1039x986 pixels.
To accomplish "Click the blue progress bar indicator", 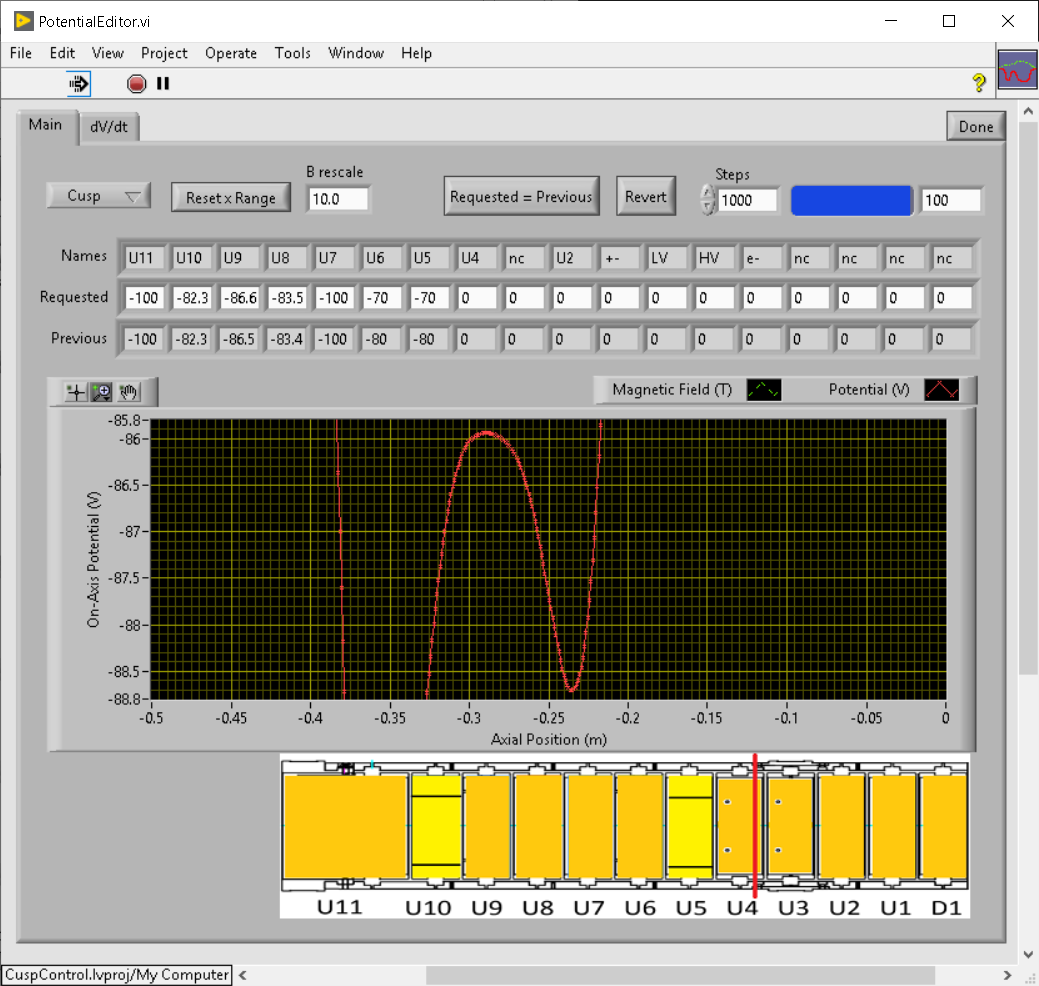I will pyautogui.click(x=851, y=200).
